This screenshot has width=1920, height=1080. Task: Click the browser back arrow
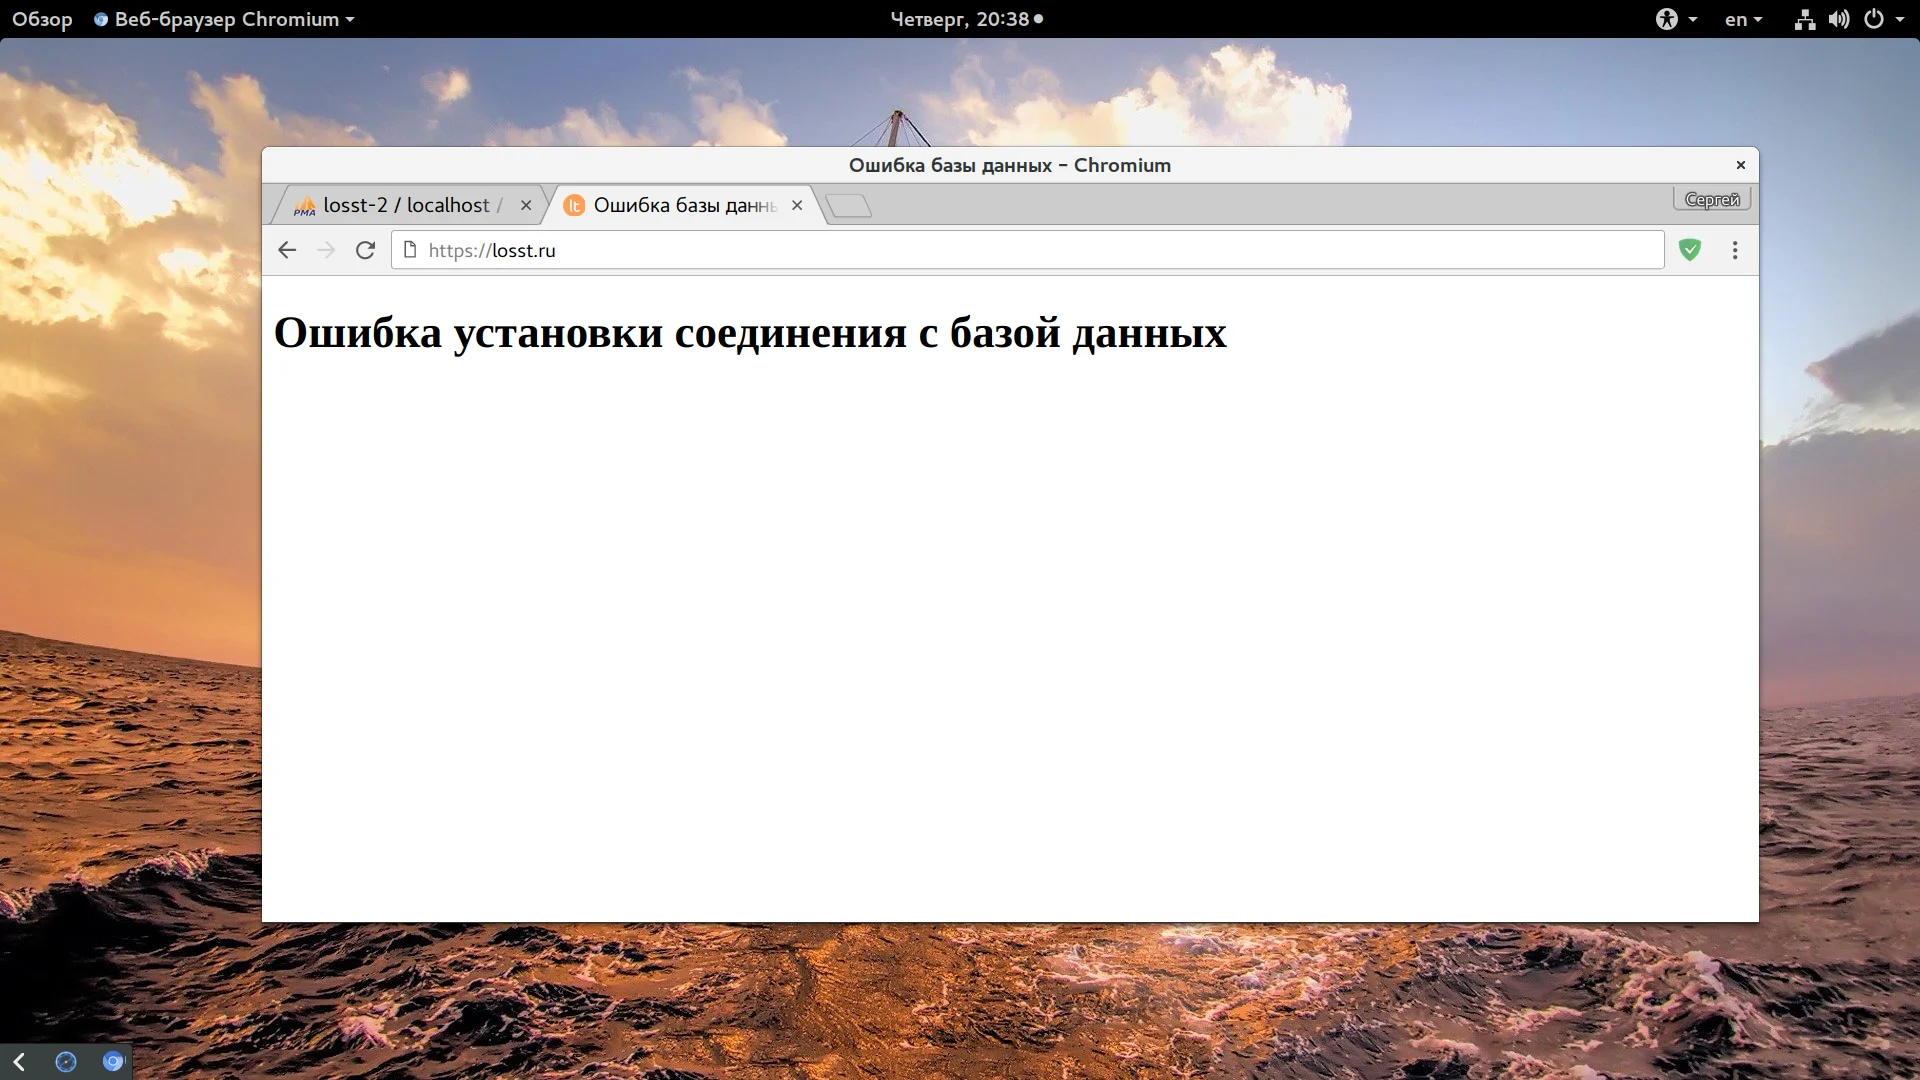287,250
